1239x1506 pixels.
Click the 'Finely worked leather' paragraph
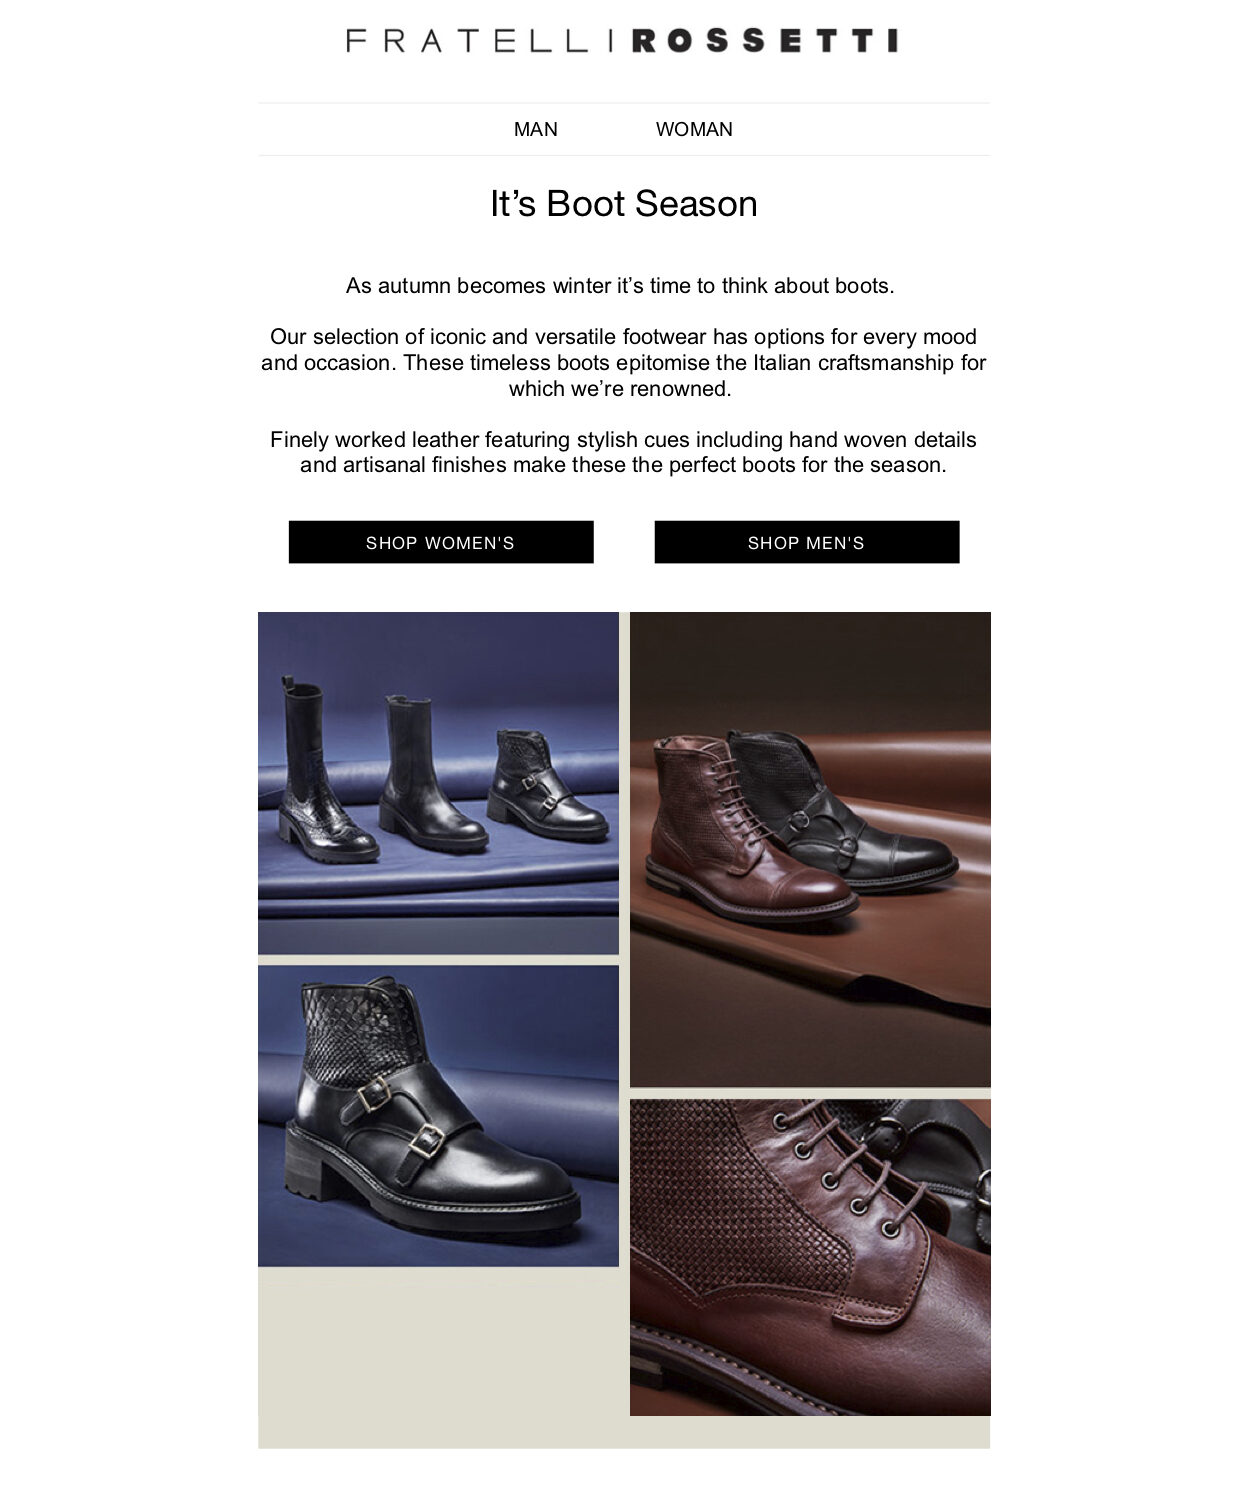[623, 452]
